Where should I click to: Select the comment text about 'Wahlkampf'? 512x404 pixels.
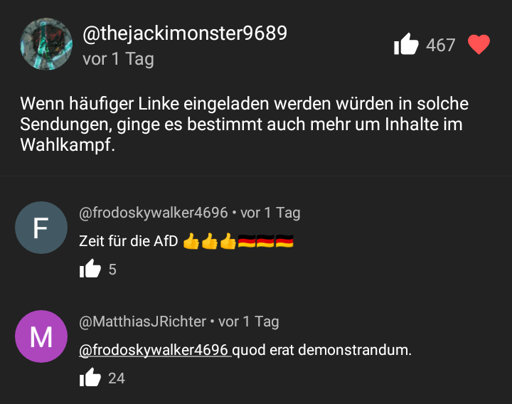(x=244, y=124)
